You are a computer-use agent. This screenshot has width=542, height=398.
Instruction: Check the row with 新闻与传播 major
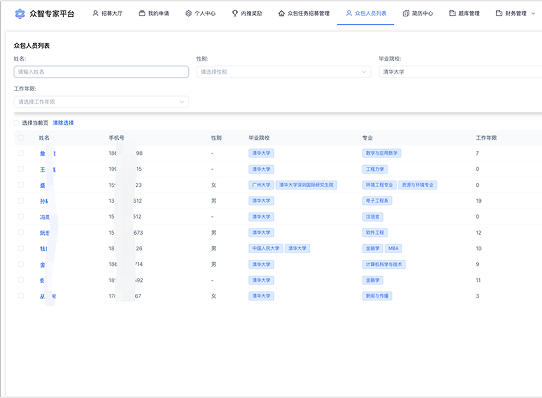(21, 296)
